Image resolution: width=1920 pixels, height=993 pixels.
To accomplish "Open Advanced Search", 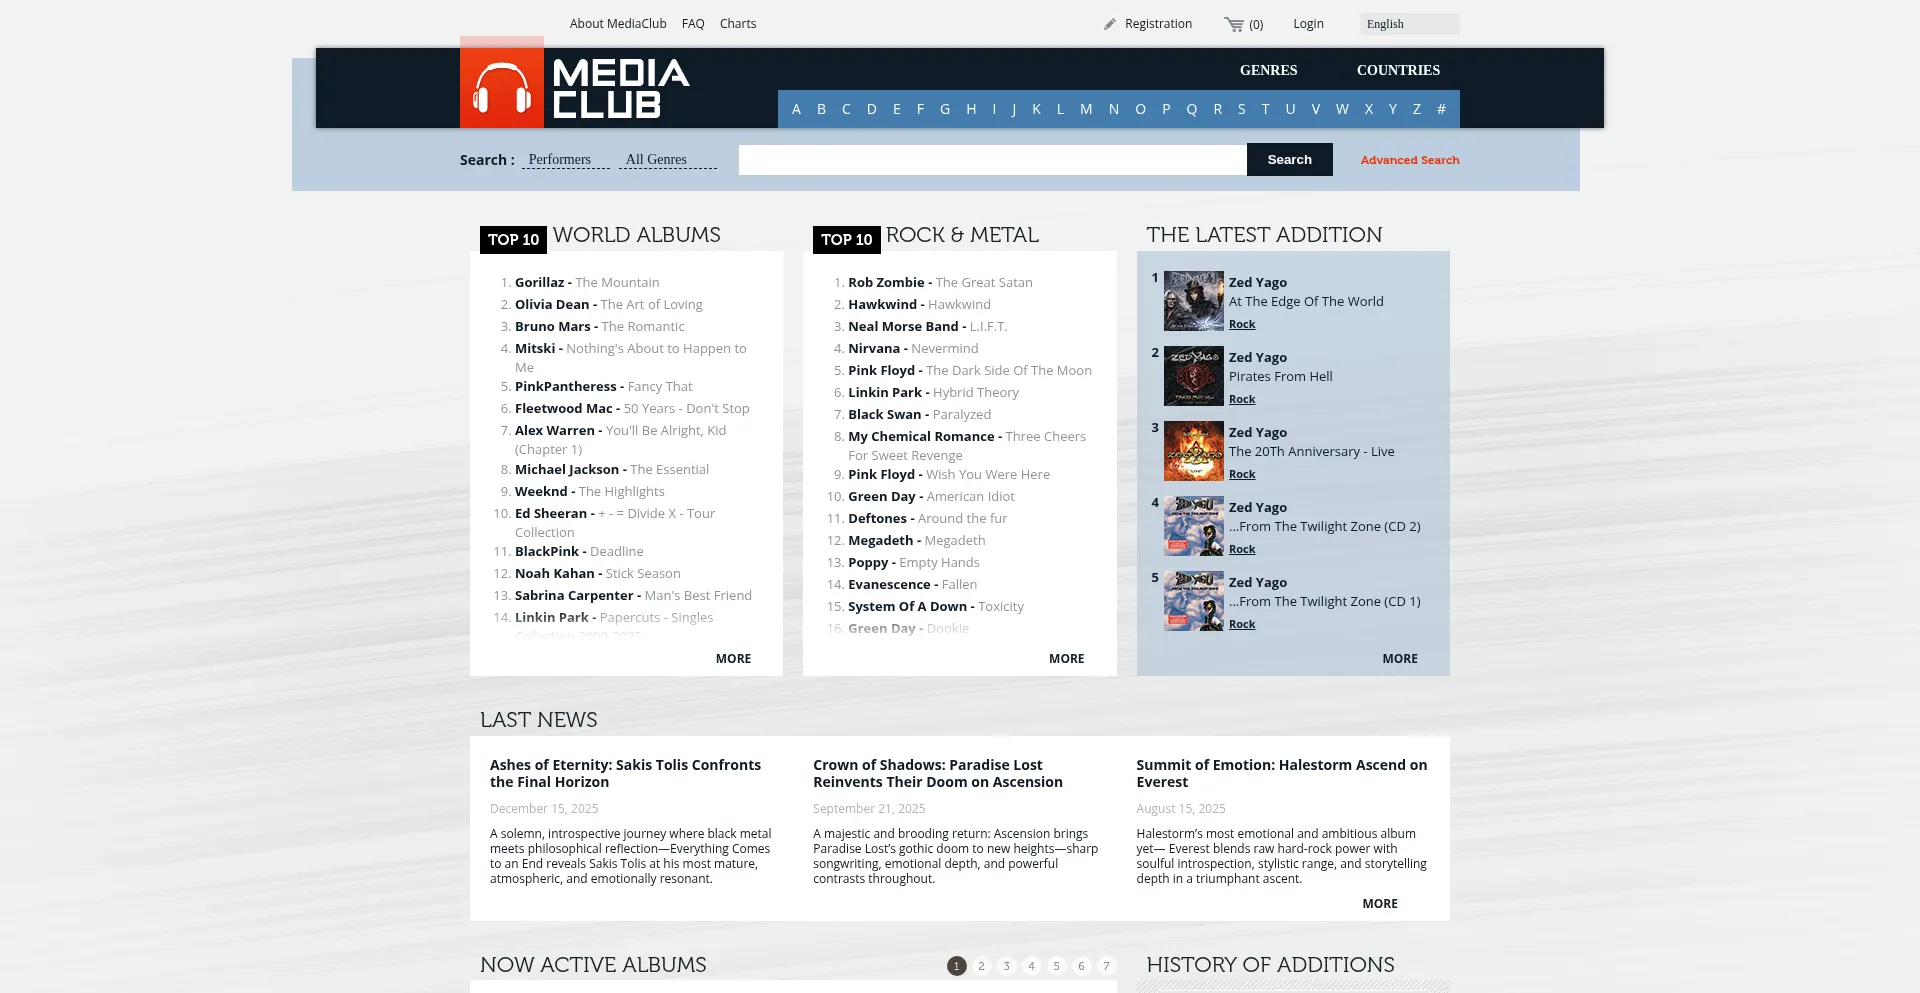I will pos(1410,160).
